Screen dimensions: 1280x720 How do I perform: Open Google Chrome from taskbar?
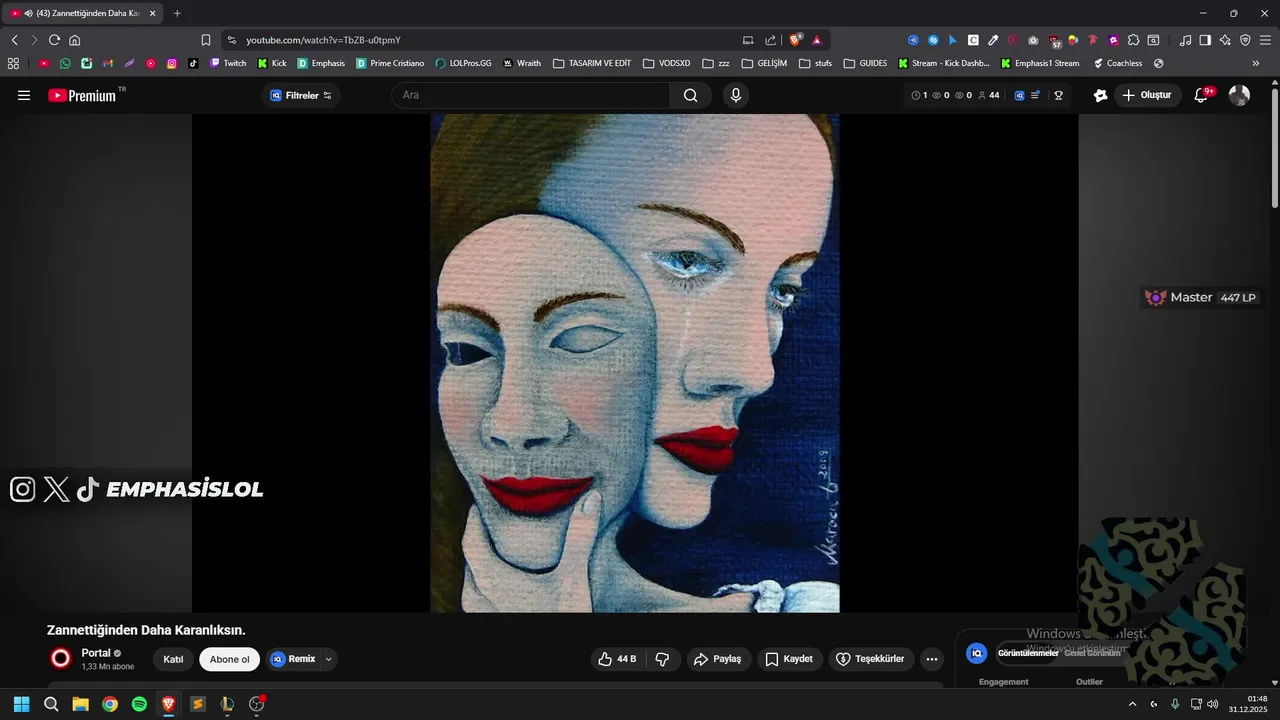(x=110, y=704)
